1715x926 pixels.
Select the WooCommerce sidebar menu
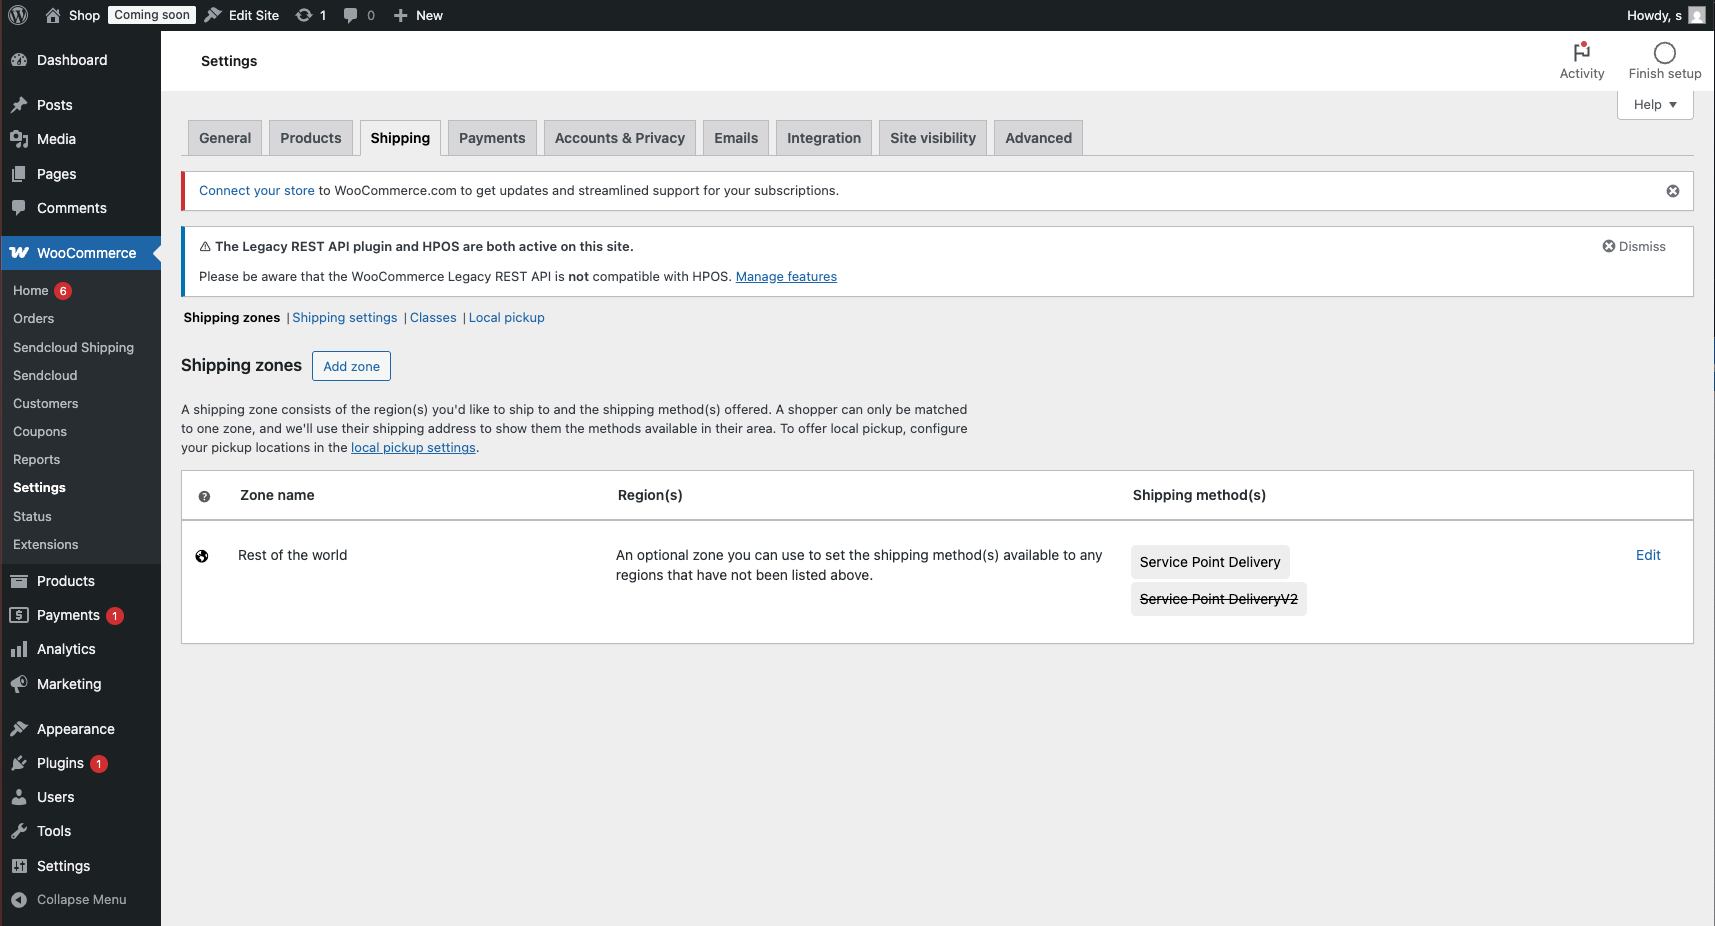pyautogui.click(x=80, y=253)
